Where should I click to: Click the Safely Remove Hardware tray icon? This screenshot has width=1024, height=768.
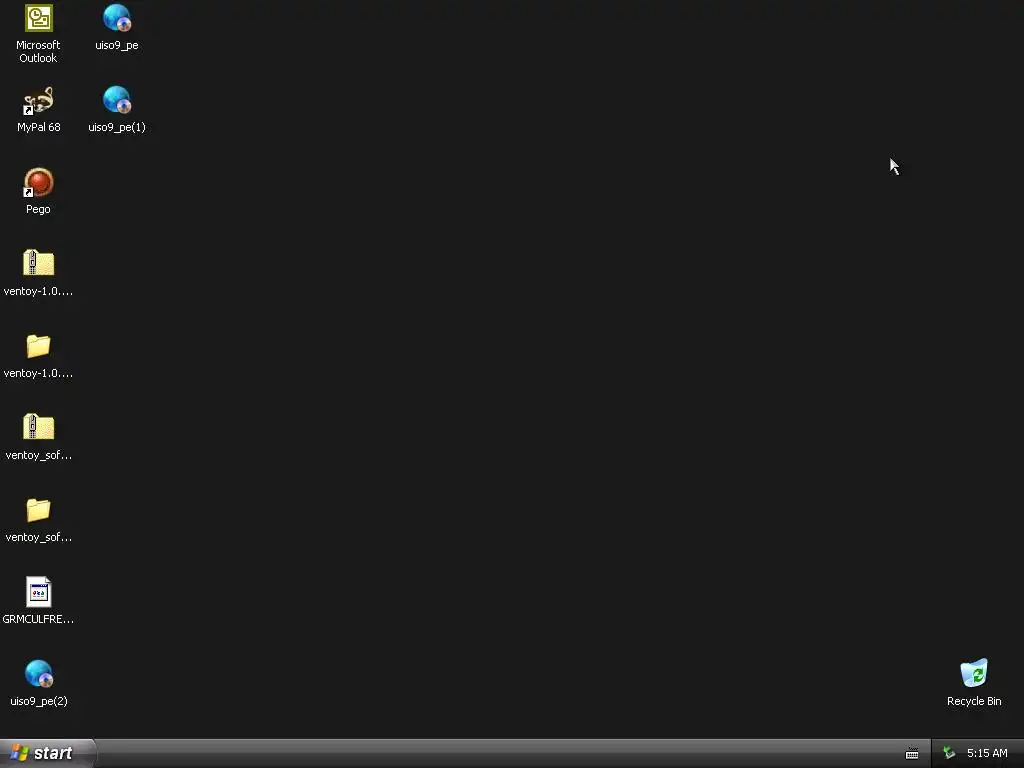tap(949, 754)
